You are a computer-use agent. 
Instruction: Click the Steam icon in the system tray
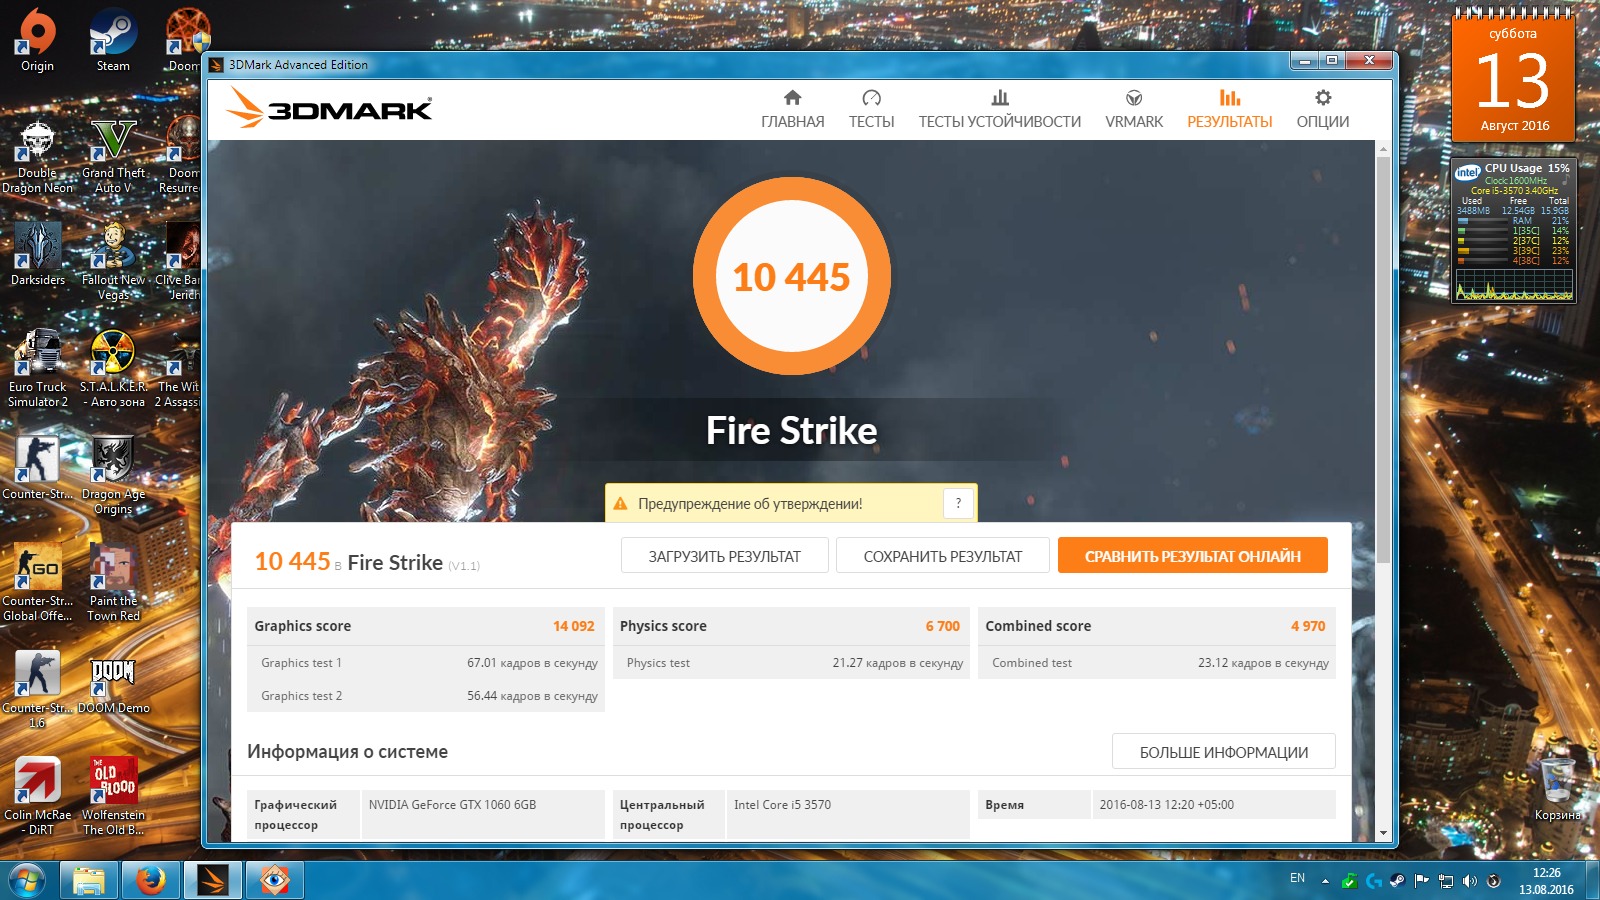[1398, 881]
